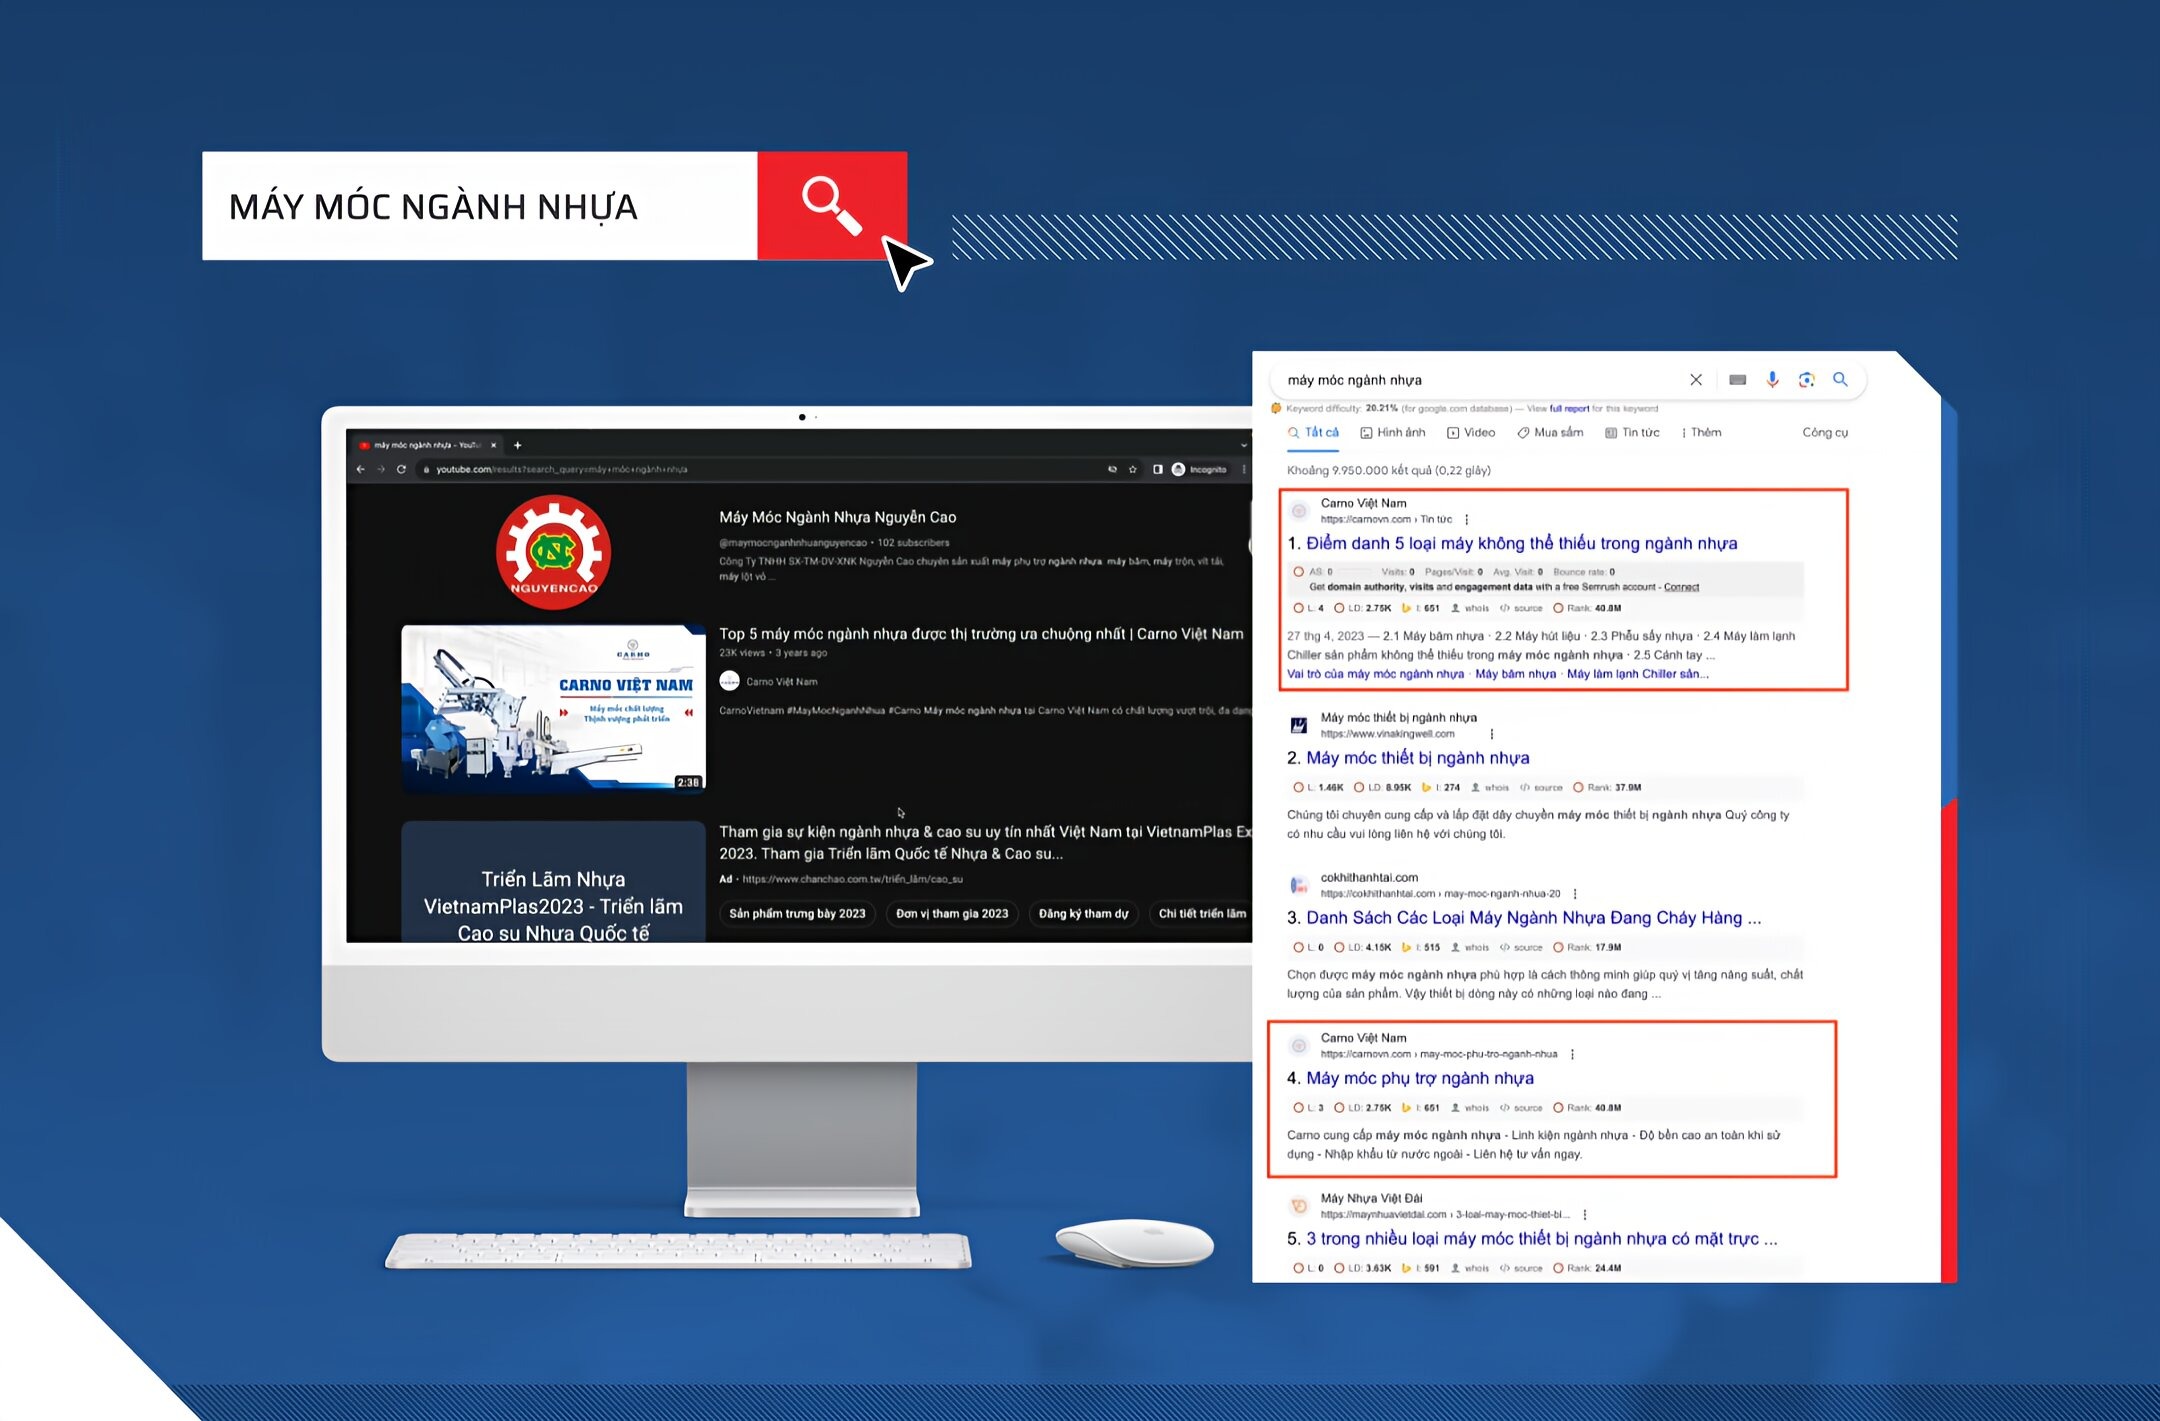The height and width of the screenshot is (1421, 2160).
Task: Open the Nguyên Cao channel logo
Action: coord(553,552)
